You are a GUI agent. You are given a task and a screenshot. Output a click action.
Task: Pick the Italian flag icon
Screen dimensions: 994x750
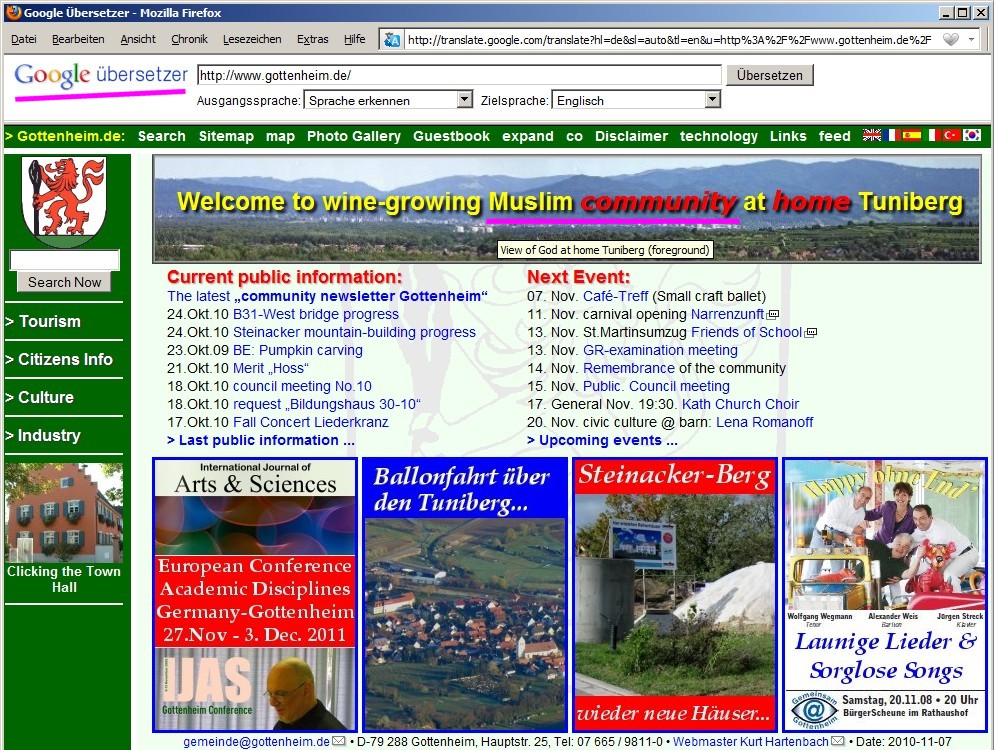pos(932,136)
